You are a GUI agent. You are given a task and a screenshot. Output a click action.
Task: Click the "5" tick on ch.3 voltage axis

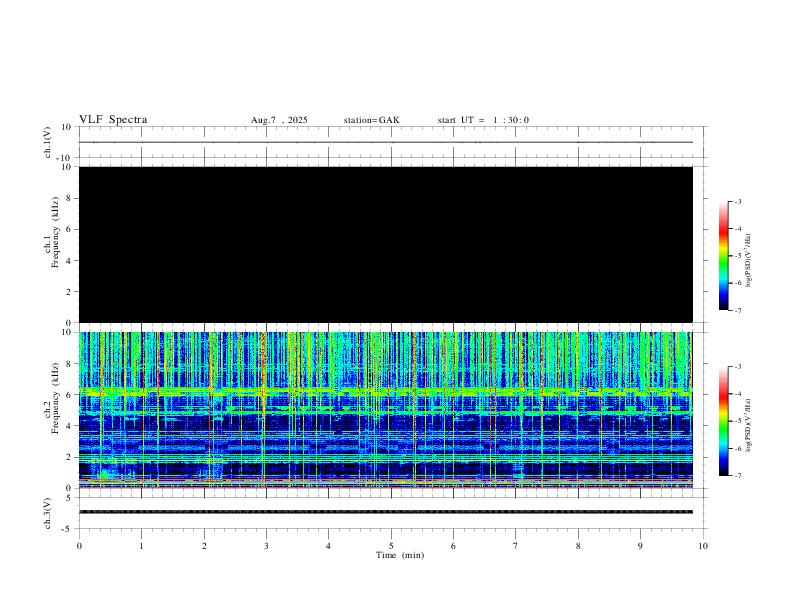pos(70,498)
